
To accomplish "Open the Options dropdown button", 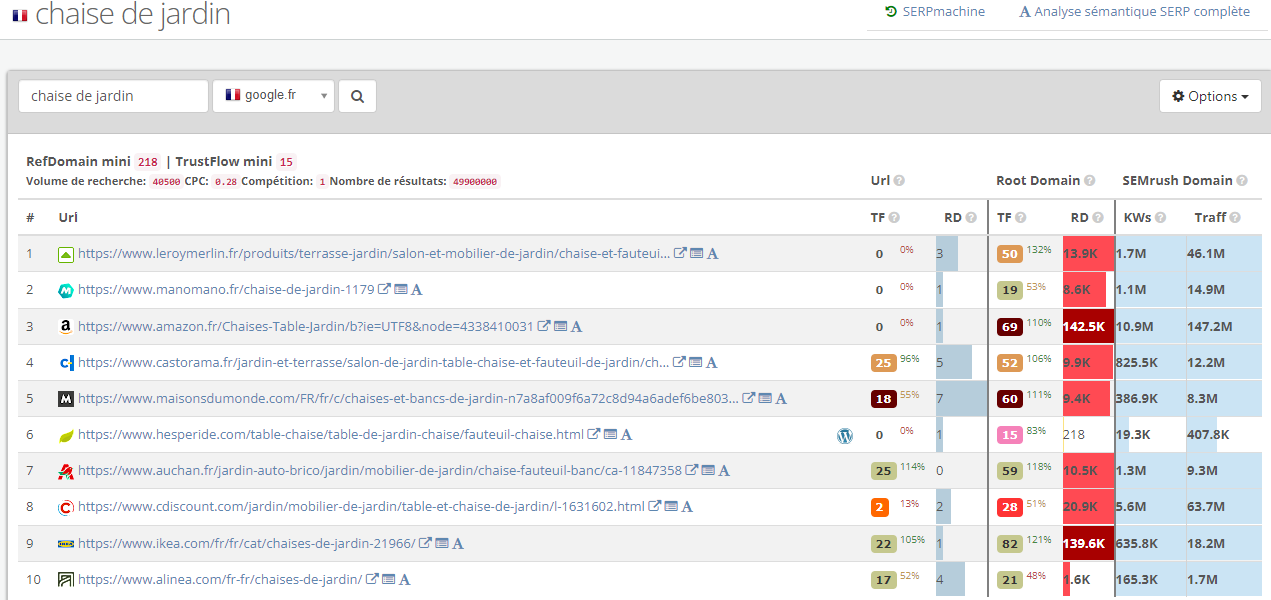I will [x=1210, y=97].
